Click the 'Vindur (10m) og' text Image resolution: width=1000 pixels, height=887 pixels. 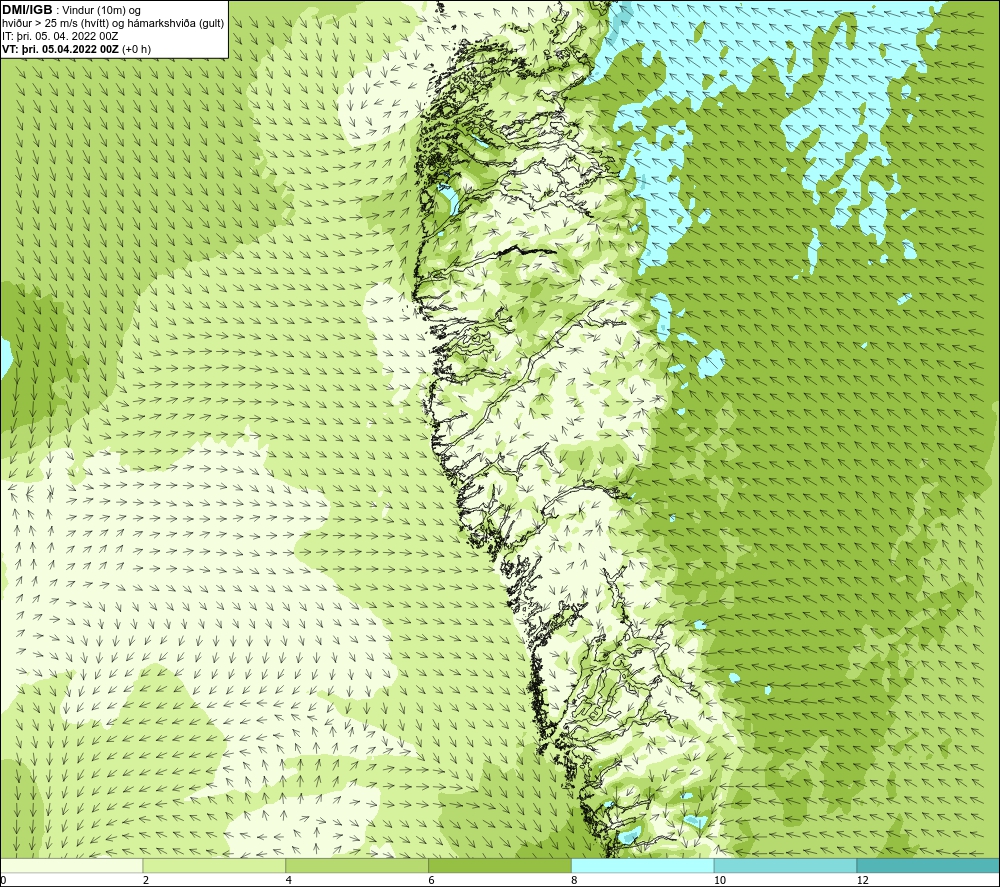[x=102, y=10]
